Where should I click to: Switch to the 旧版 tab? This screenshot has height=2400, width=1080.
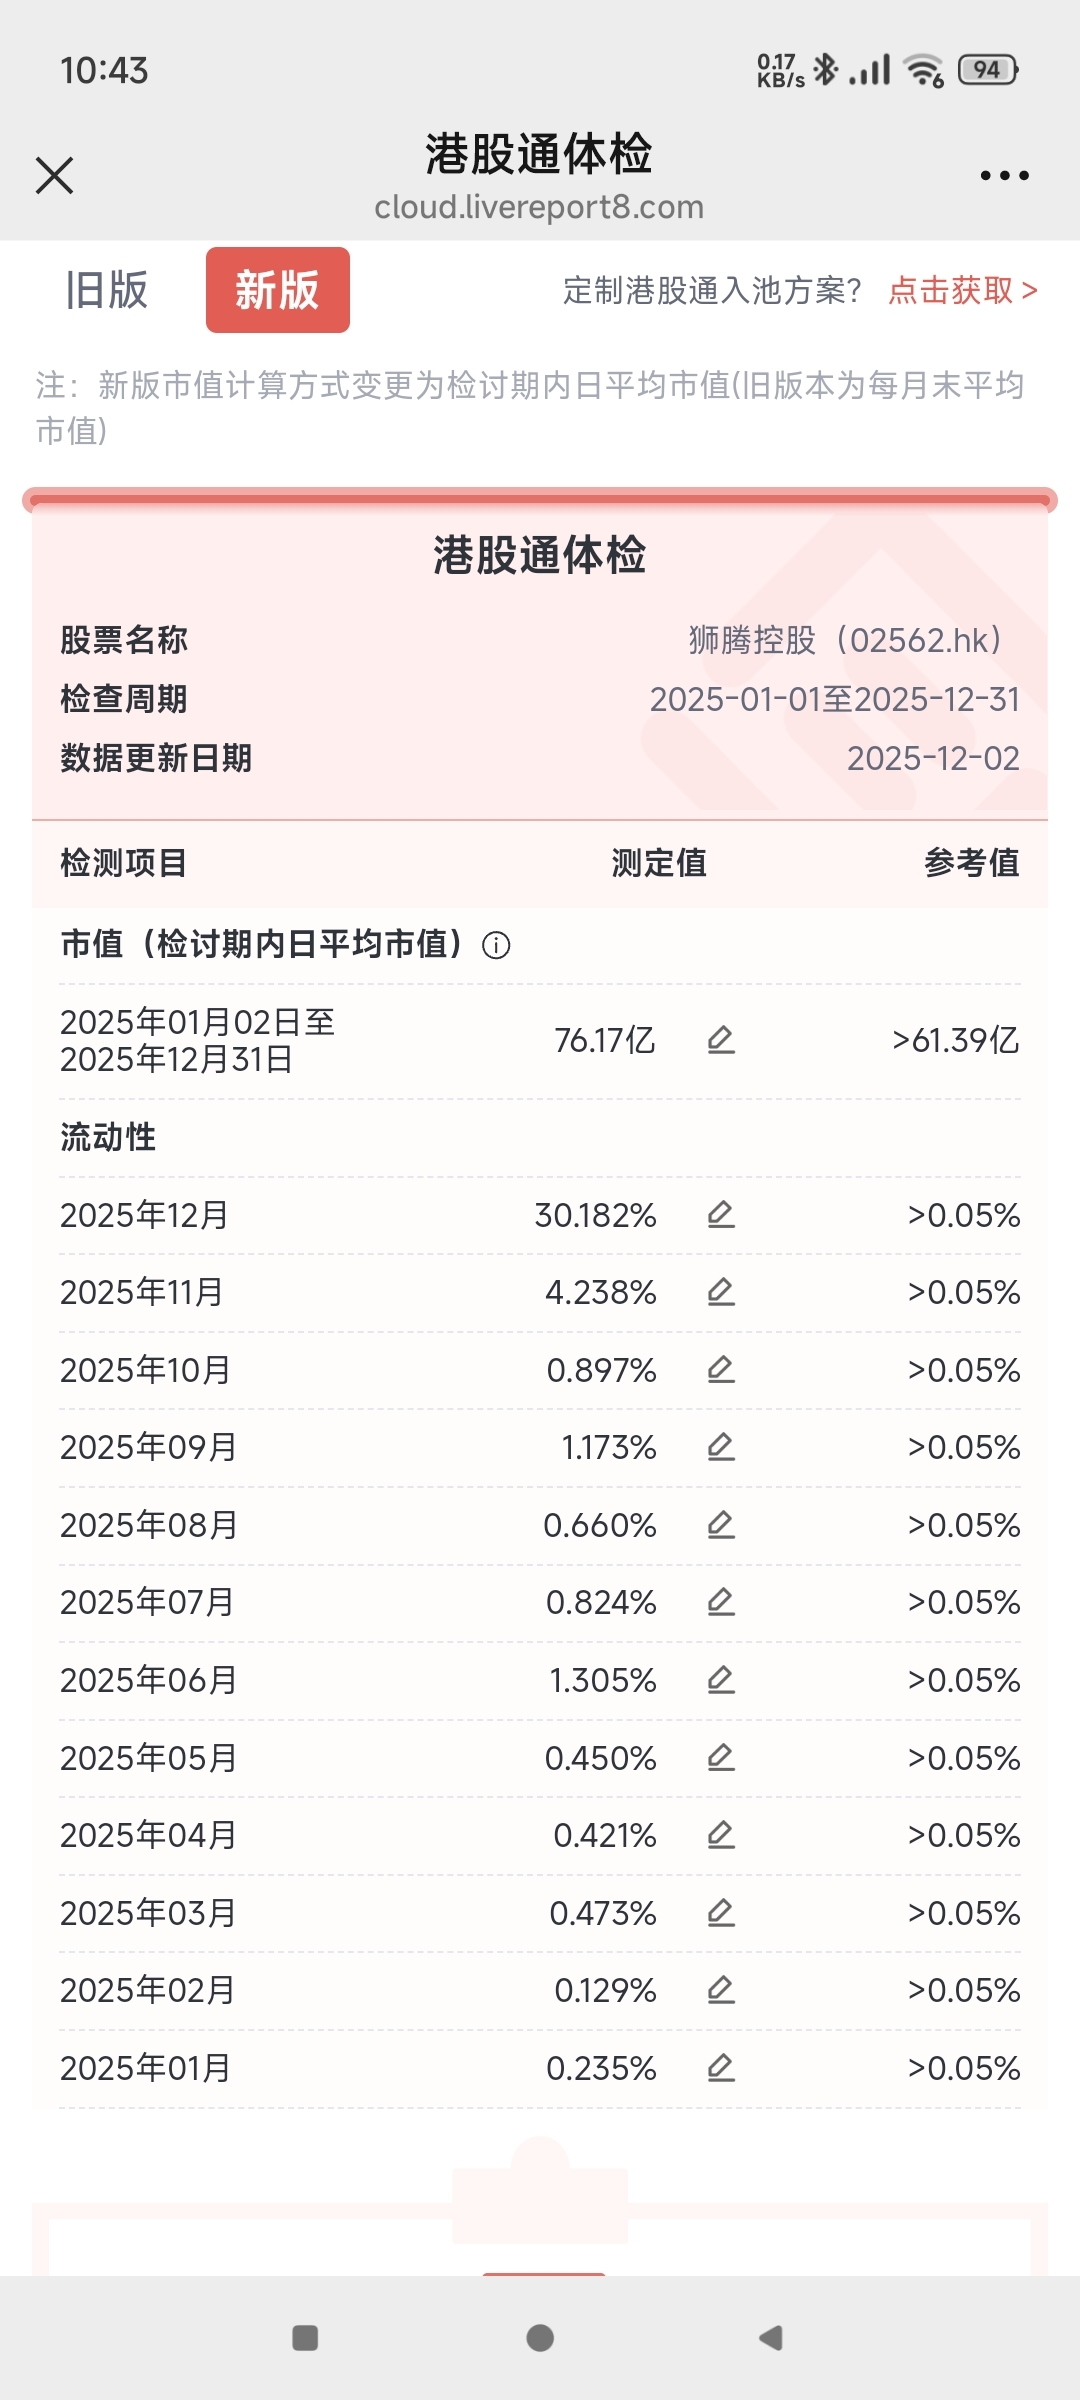[x=107, y=290]
